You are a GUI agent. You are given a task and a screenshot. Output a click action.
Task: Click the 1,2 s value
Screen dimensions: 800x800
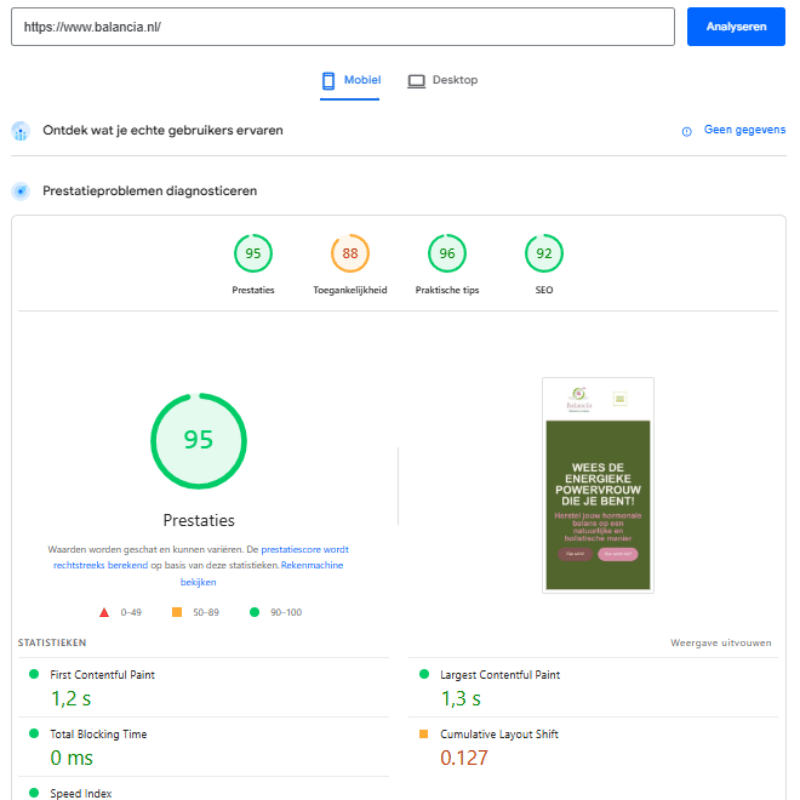(x=71, y=698)
